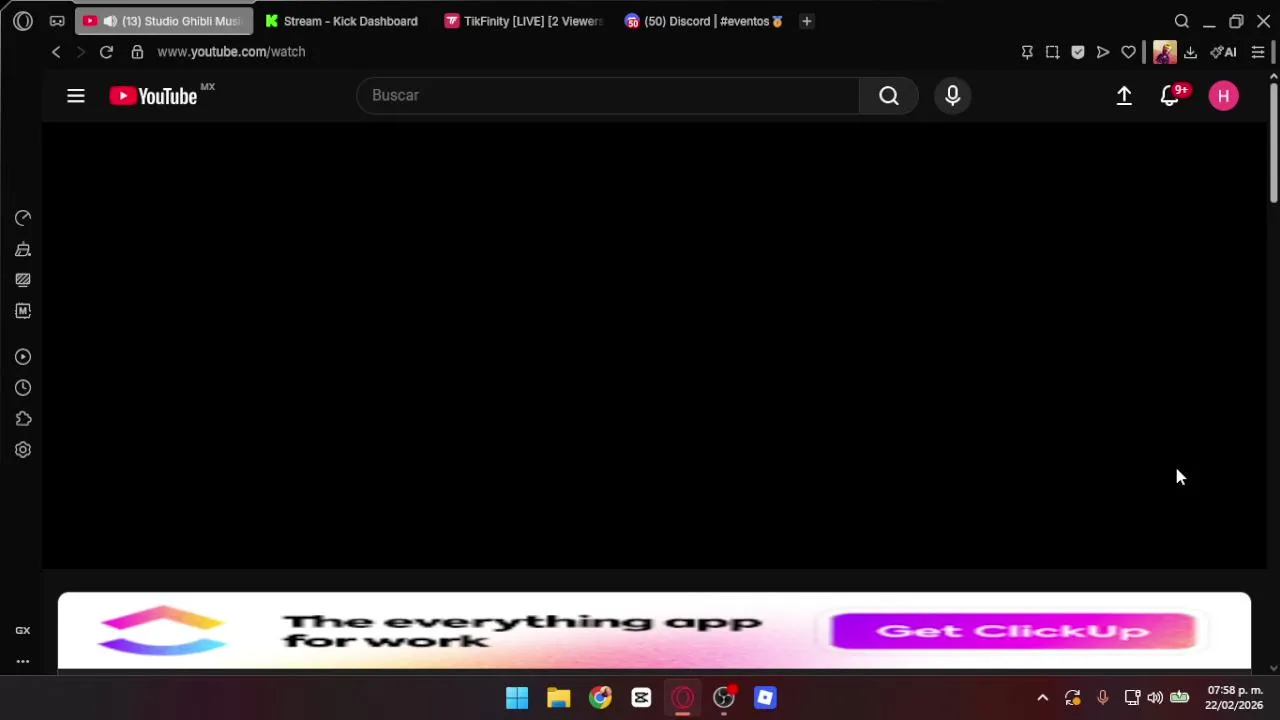
Task: Mute audio on the Studio Ghibli tab
Action: pos(110,21)
